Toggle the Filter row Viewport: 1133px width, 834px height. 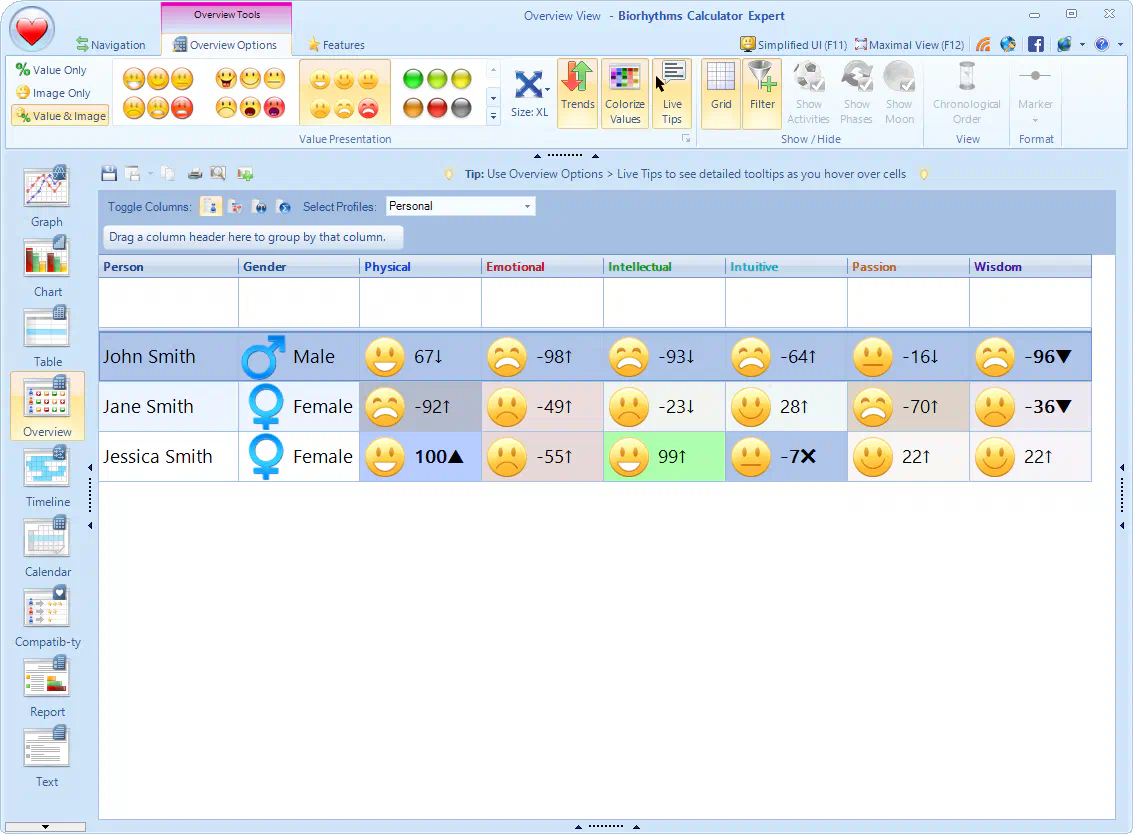[x=762, y=93]
